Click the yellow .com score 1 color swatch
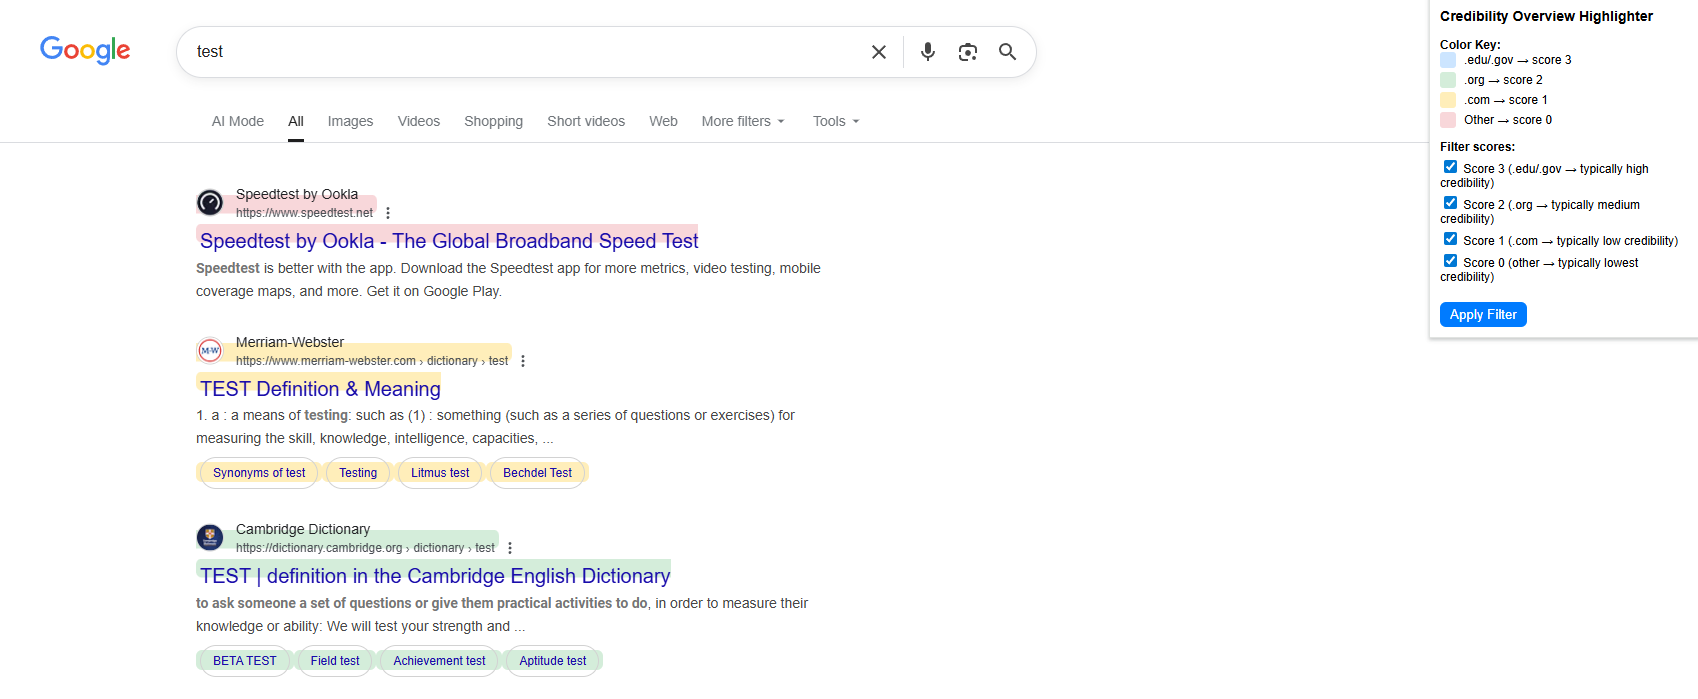This screenshot has height=699, width=1698. coord(1448,100)
